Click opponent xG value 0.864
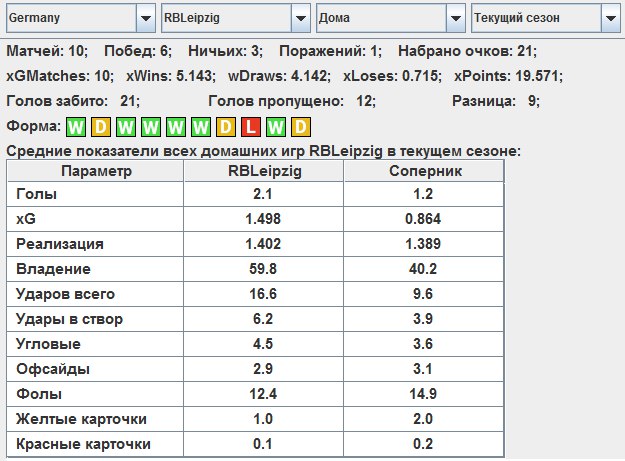 (423, 219)
